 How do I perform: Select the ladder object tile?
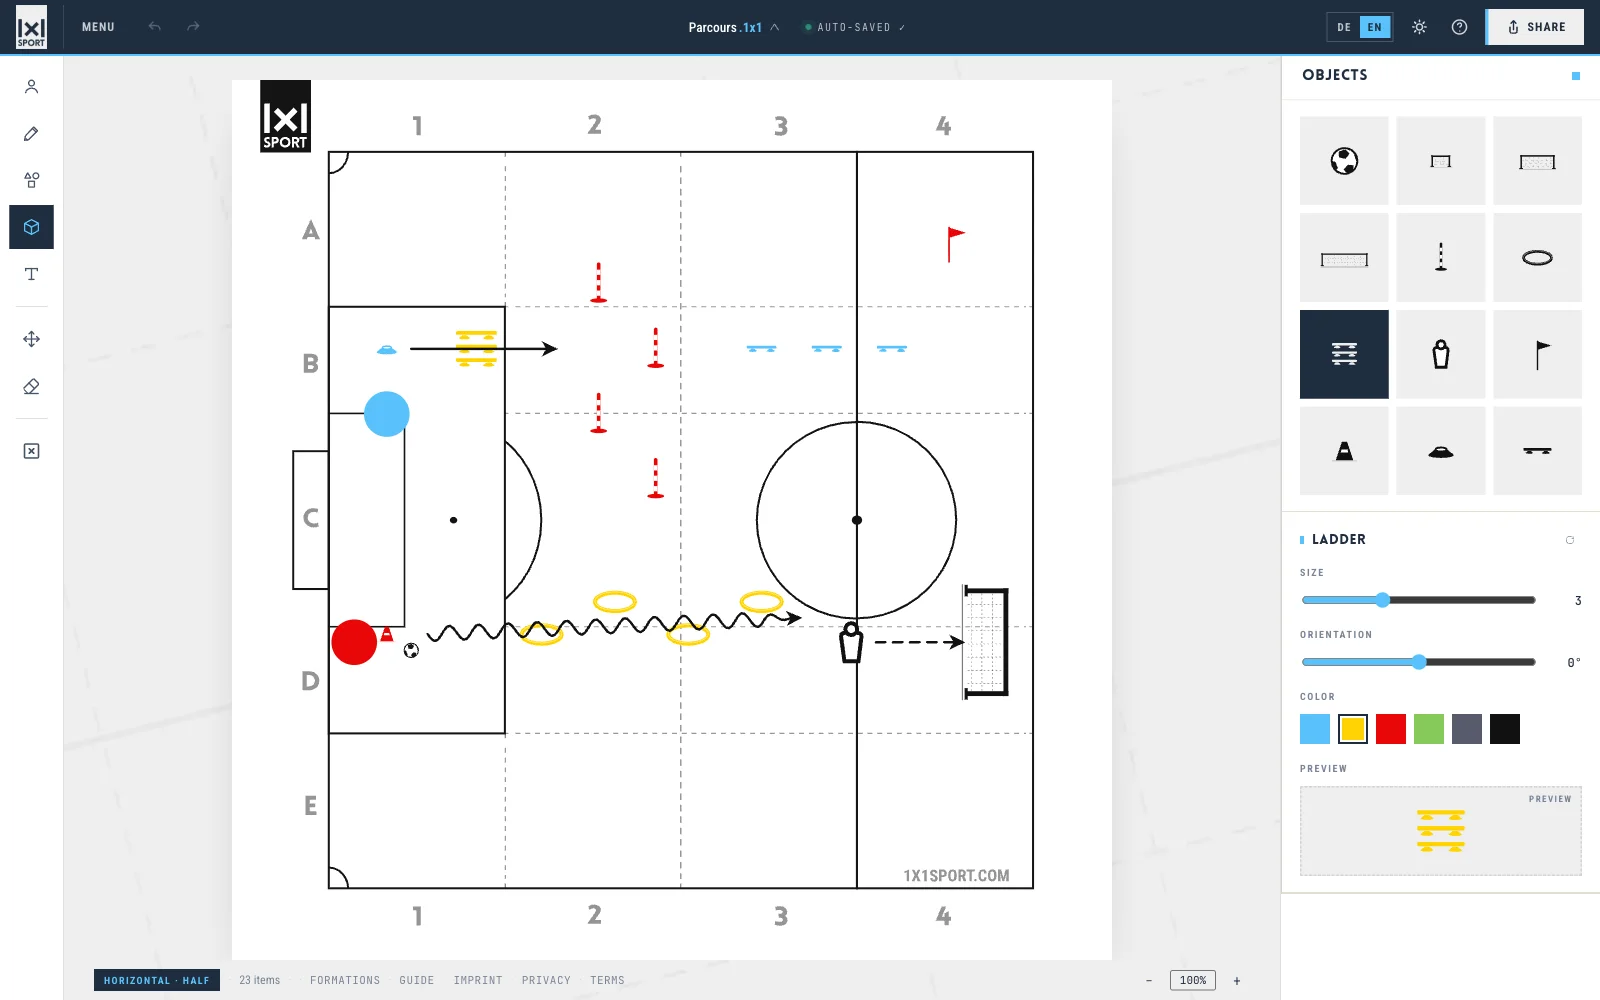(x=1344, y=354)
